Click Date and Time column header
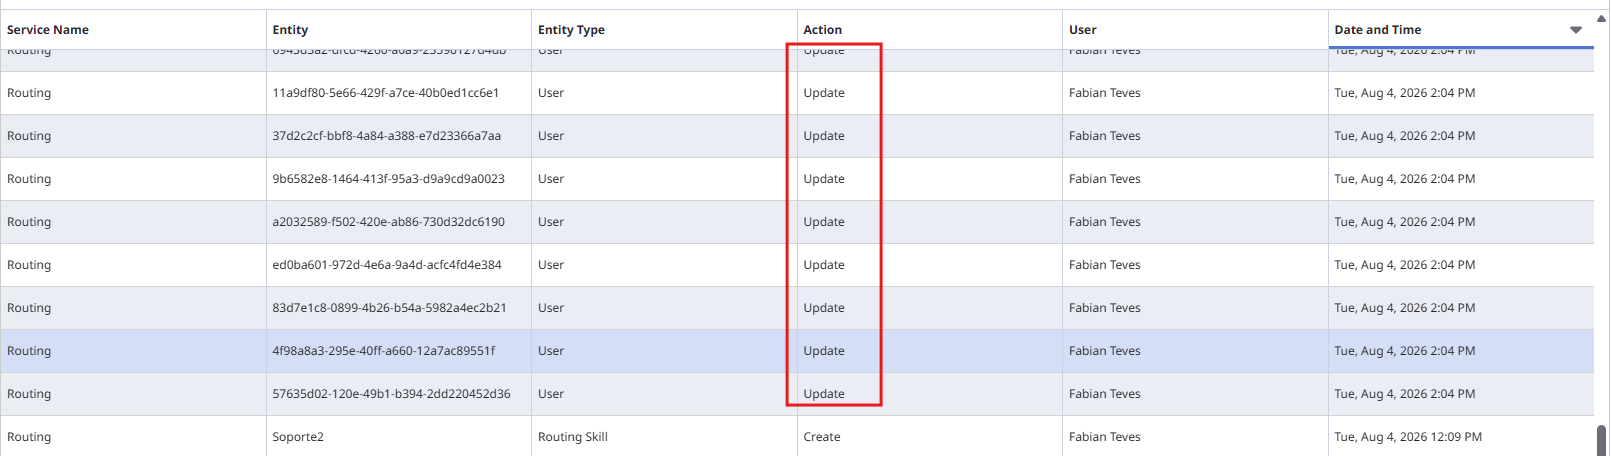 (1378, 30)
